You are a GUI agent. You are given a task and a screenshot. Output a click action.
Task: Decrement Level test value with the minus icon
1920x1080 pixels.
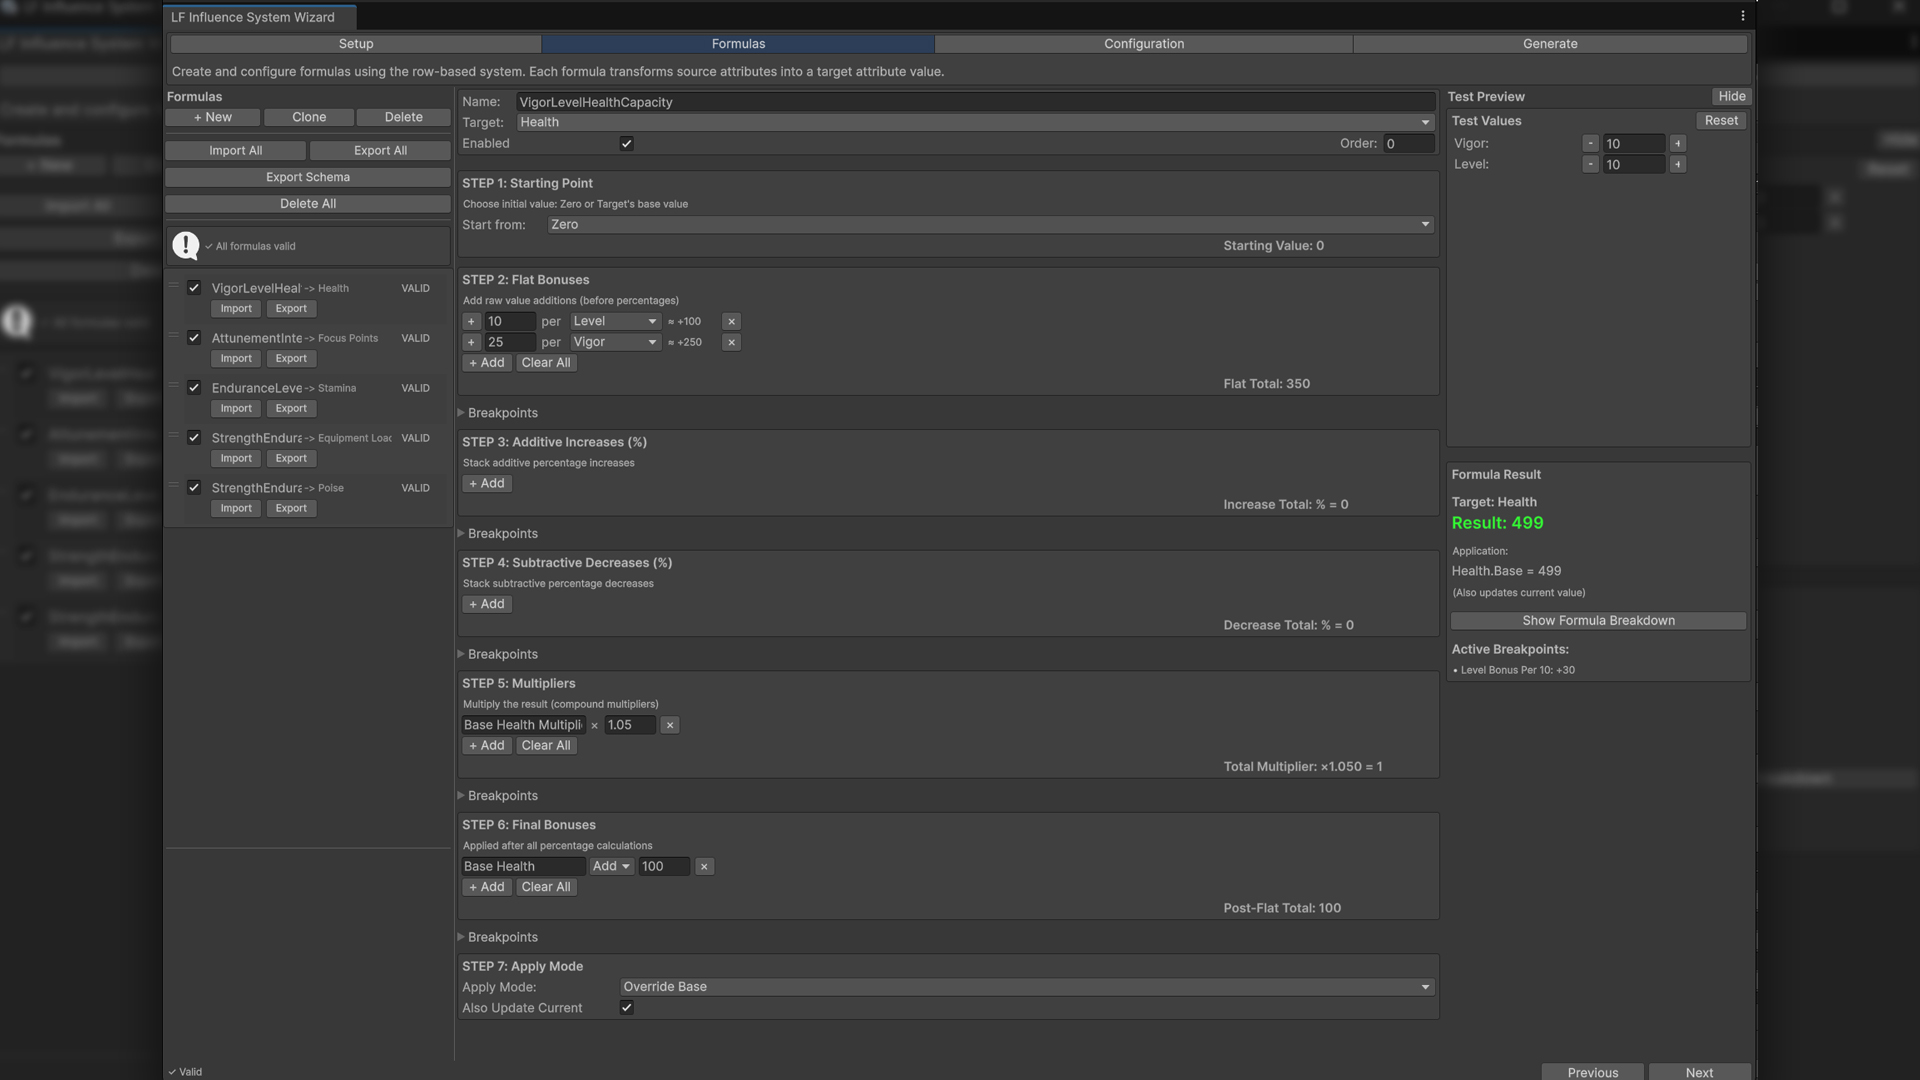1591,164
